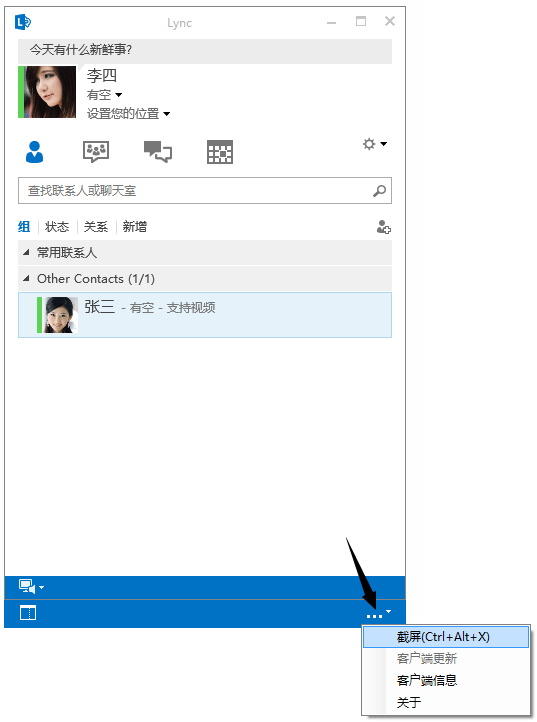Collapse the Other Contacts group
Image resolution: width=537 pixels, height=722 pixels.
27,279
